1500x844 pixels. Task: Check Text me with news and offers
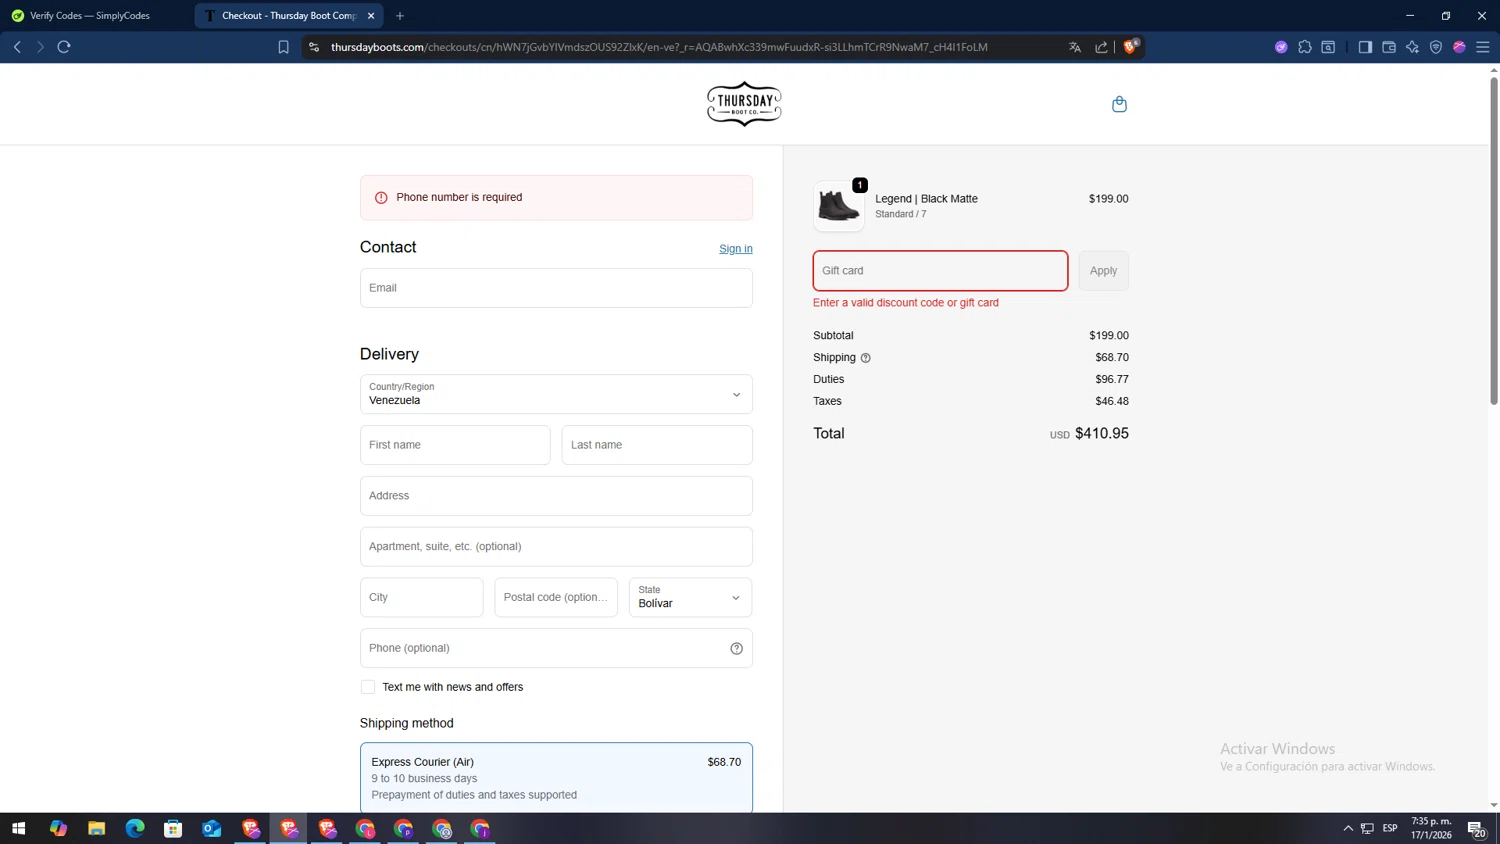[x=368, y=687]
